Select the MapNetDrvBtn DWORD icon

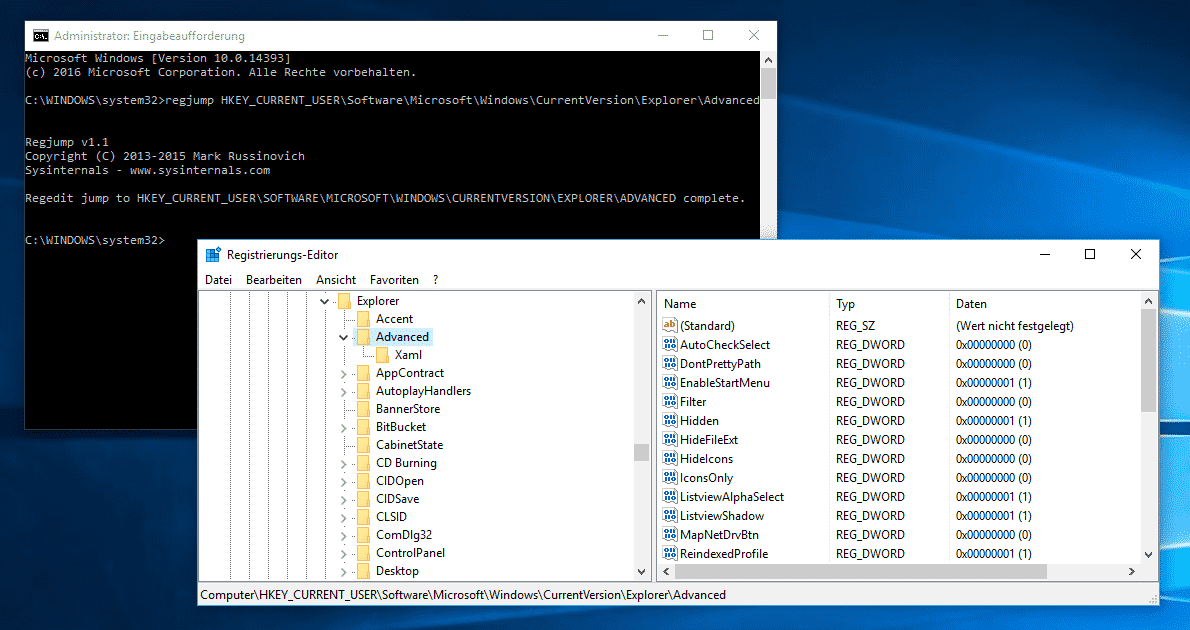click(x=669, y=534)
